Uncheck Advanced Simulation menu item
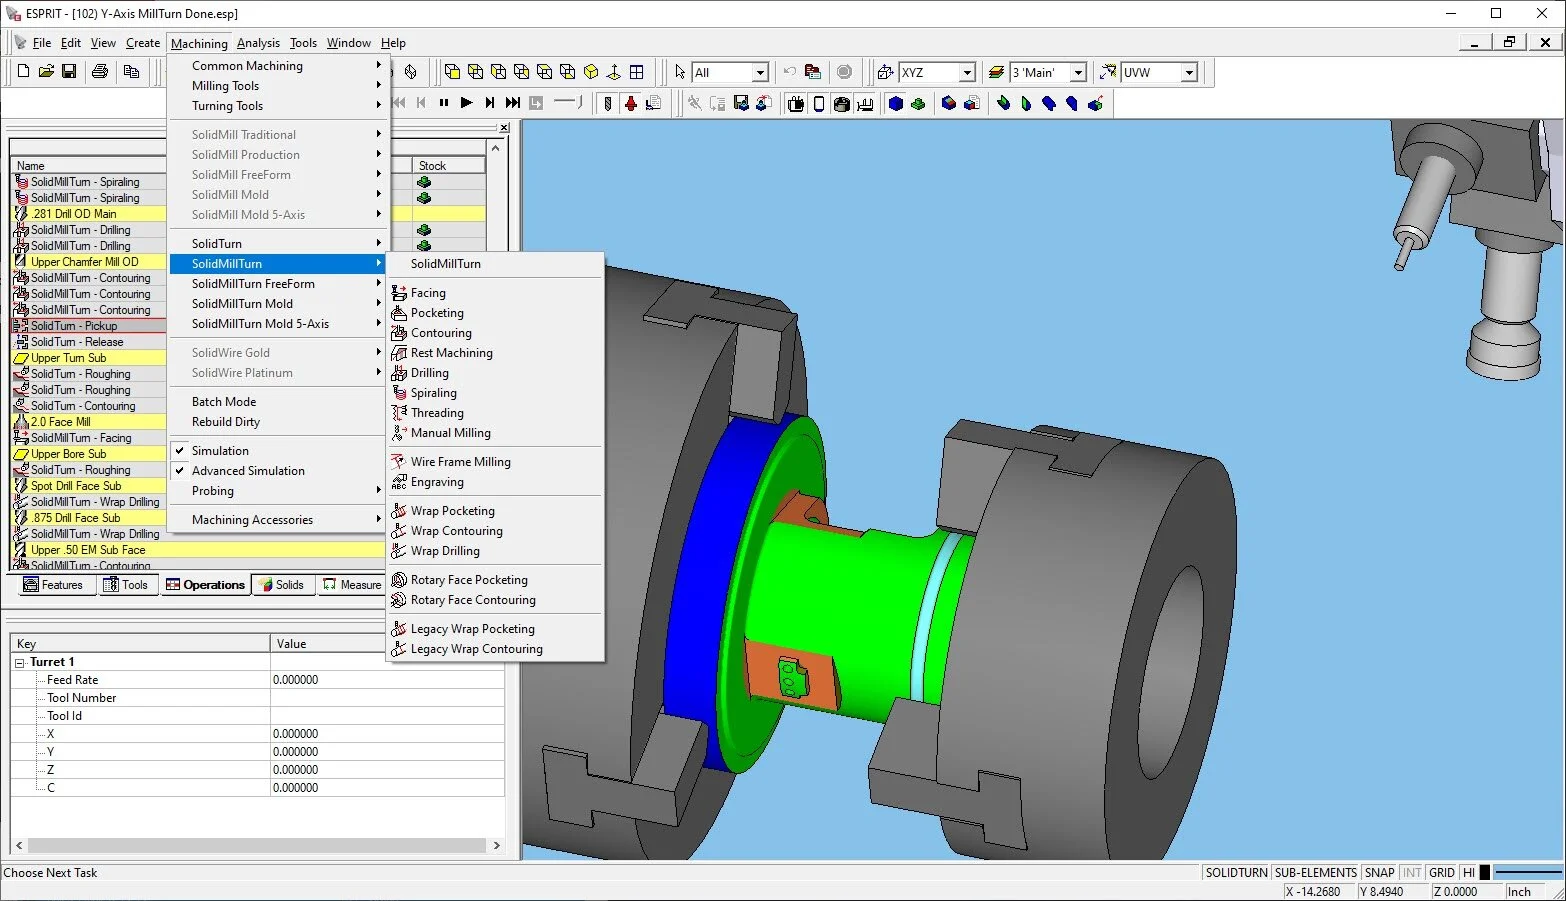 pos(278,471)
